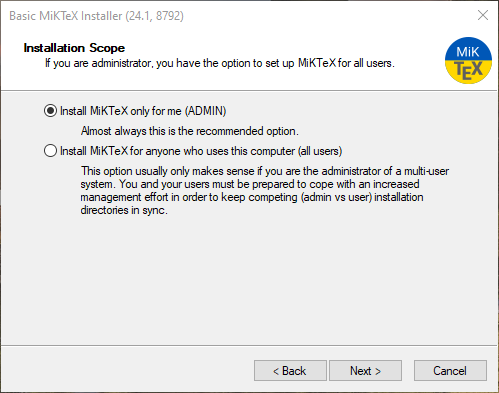Click the 'Installation Scope' heading
499x393 pixels.
[x=74, y=48]
